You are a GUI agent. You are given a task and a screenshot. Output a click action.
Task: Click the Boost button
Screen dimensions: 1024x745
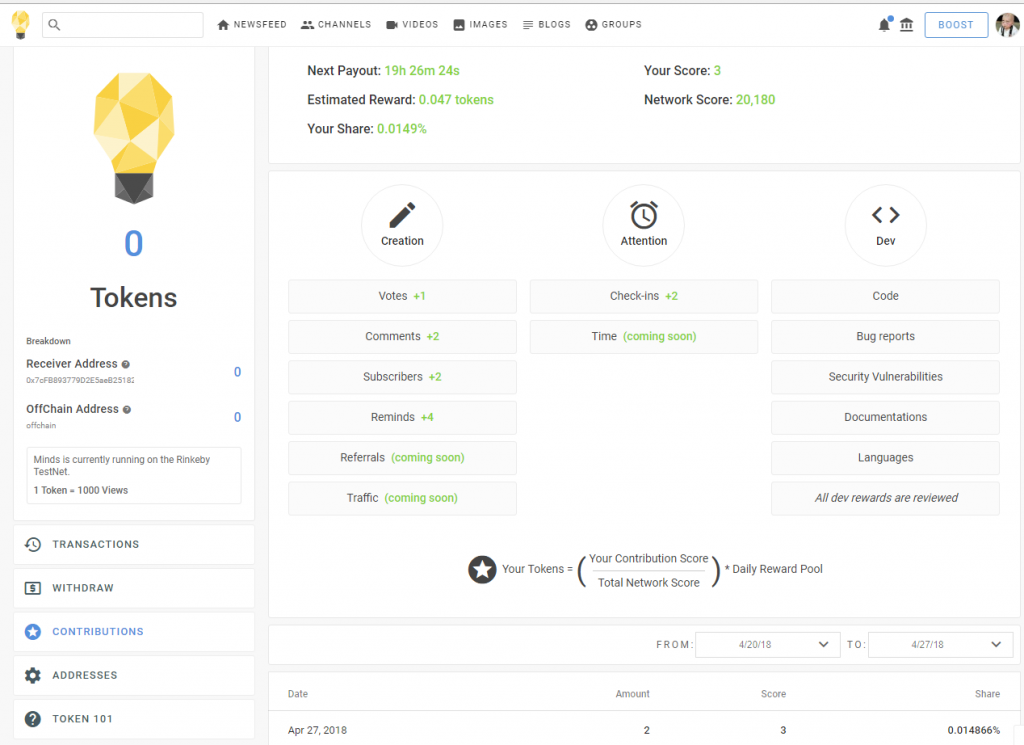pos(956,25)
